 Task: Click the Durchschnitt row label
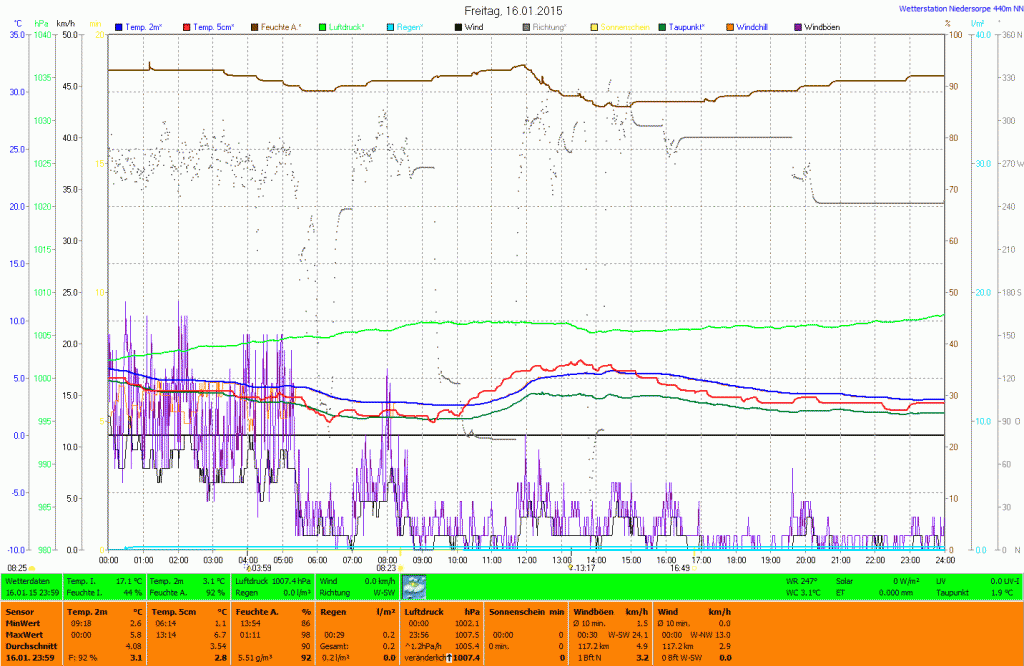pos(27,646)
